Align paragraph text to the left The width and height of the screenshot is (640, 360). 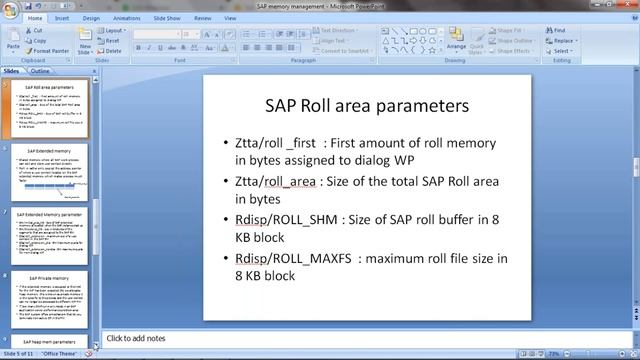(246, 48)
